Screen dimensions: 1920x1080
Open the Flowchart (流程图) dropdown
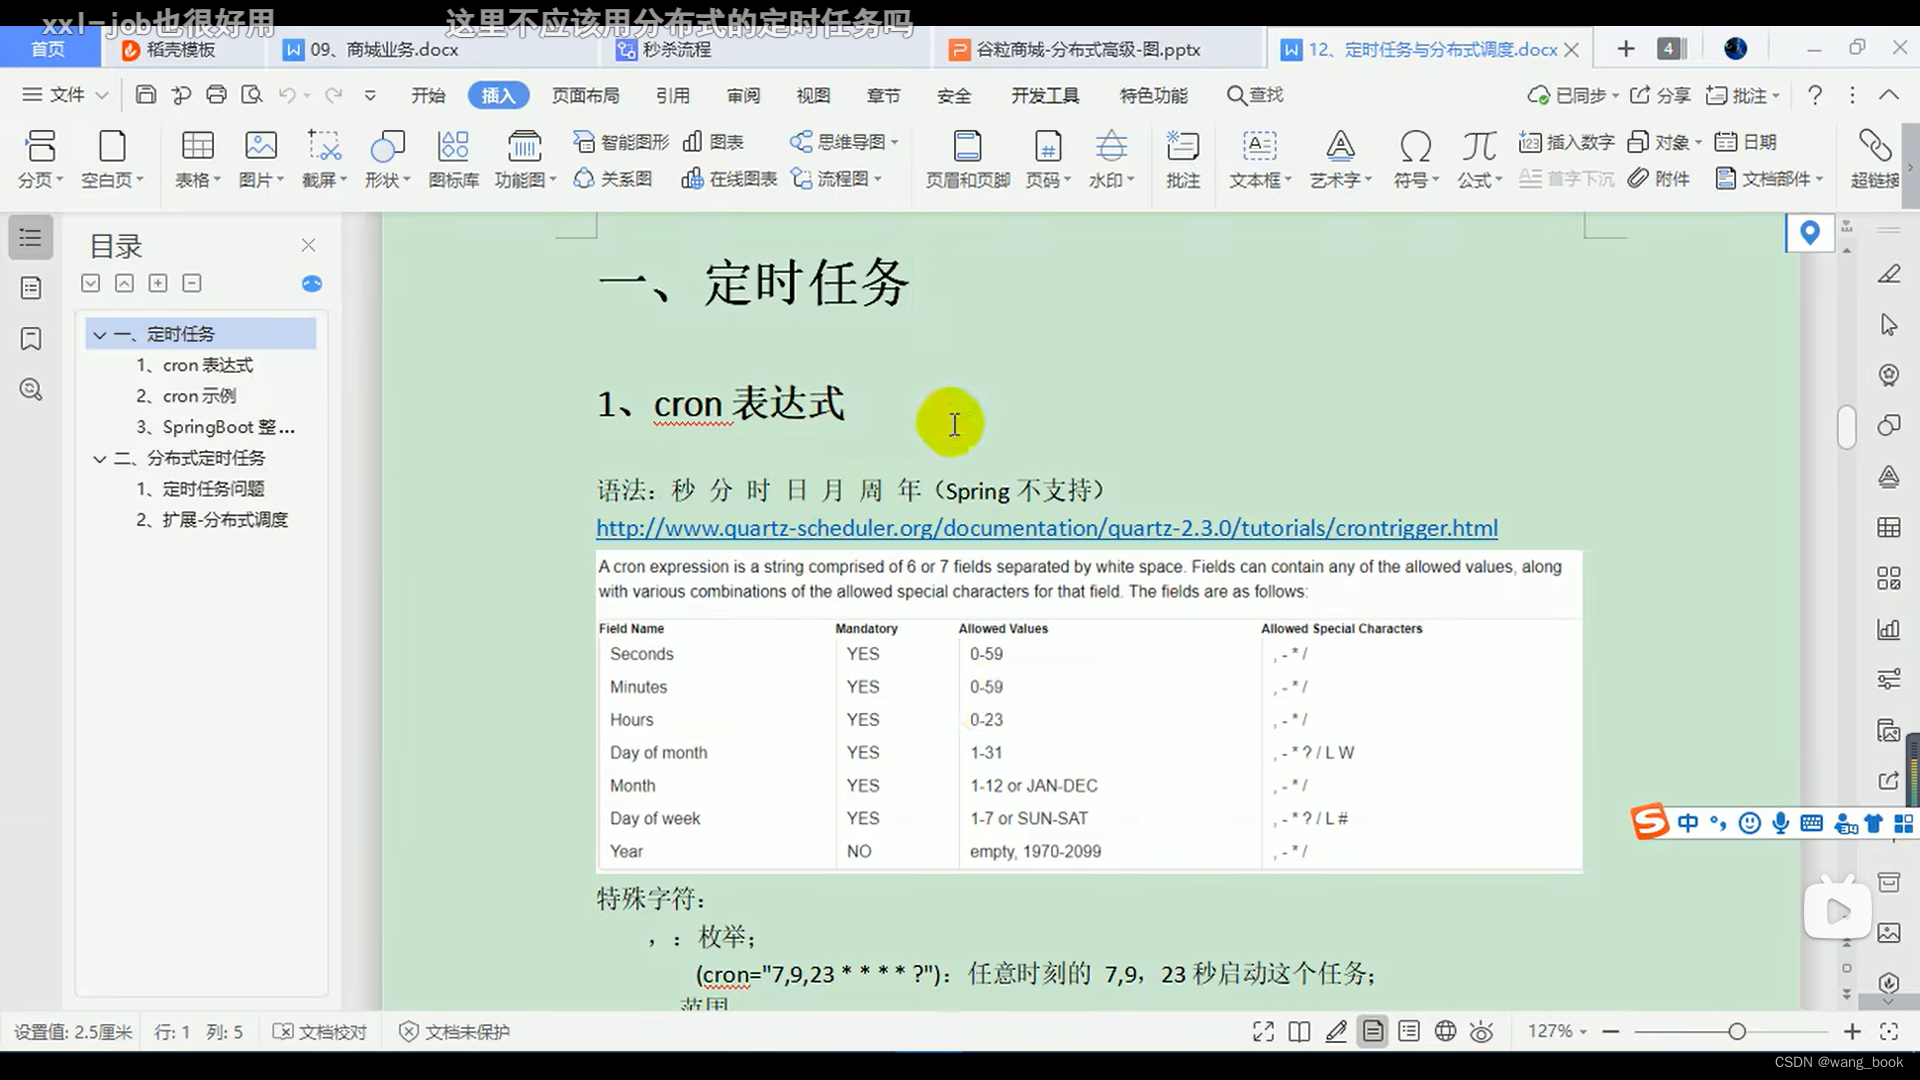pos(836,179)
